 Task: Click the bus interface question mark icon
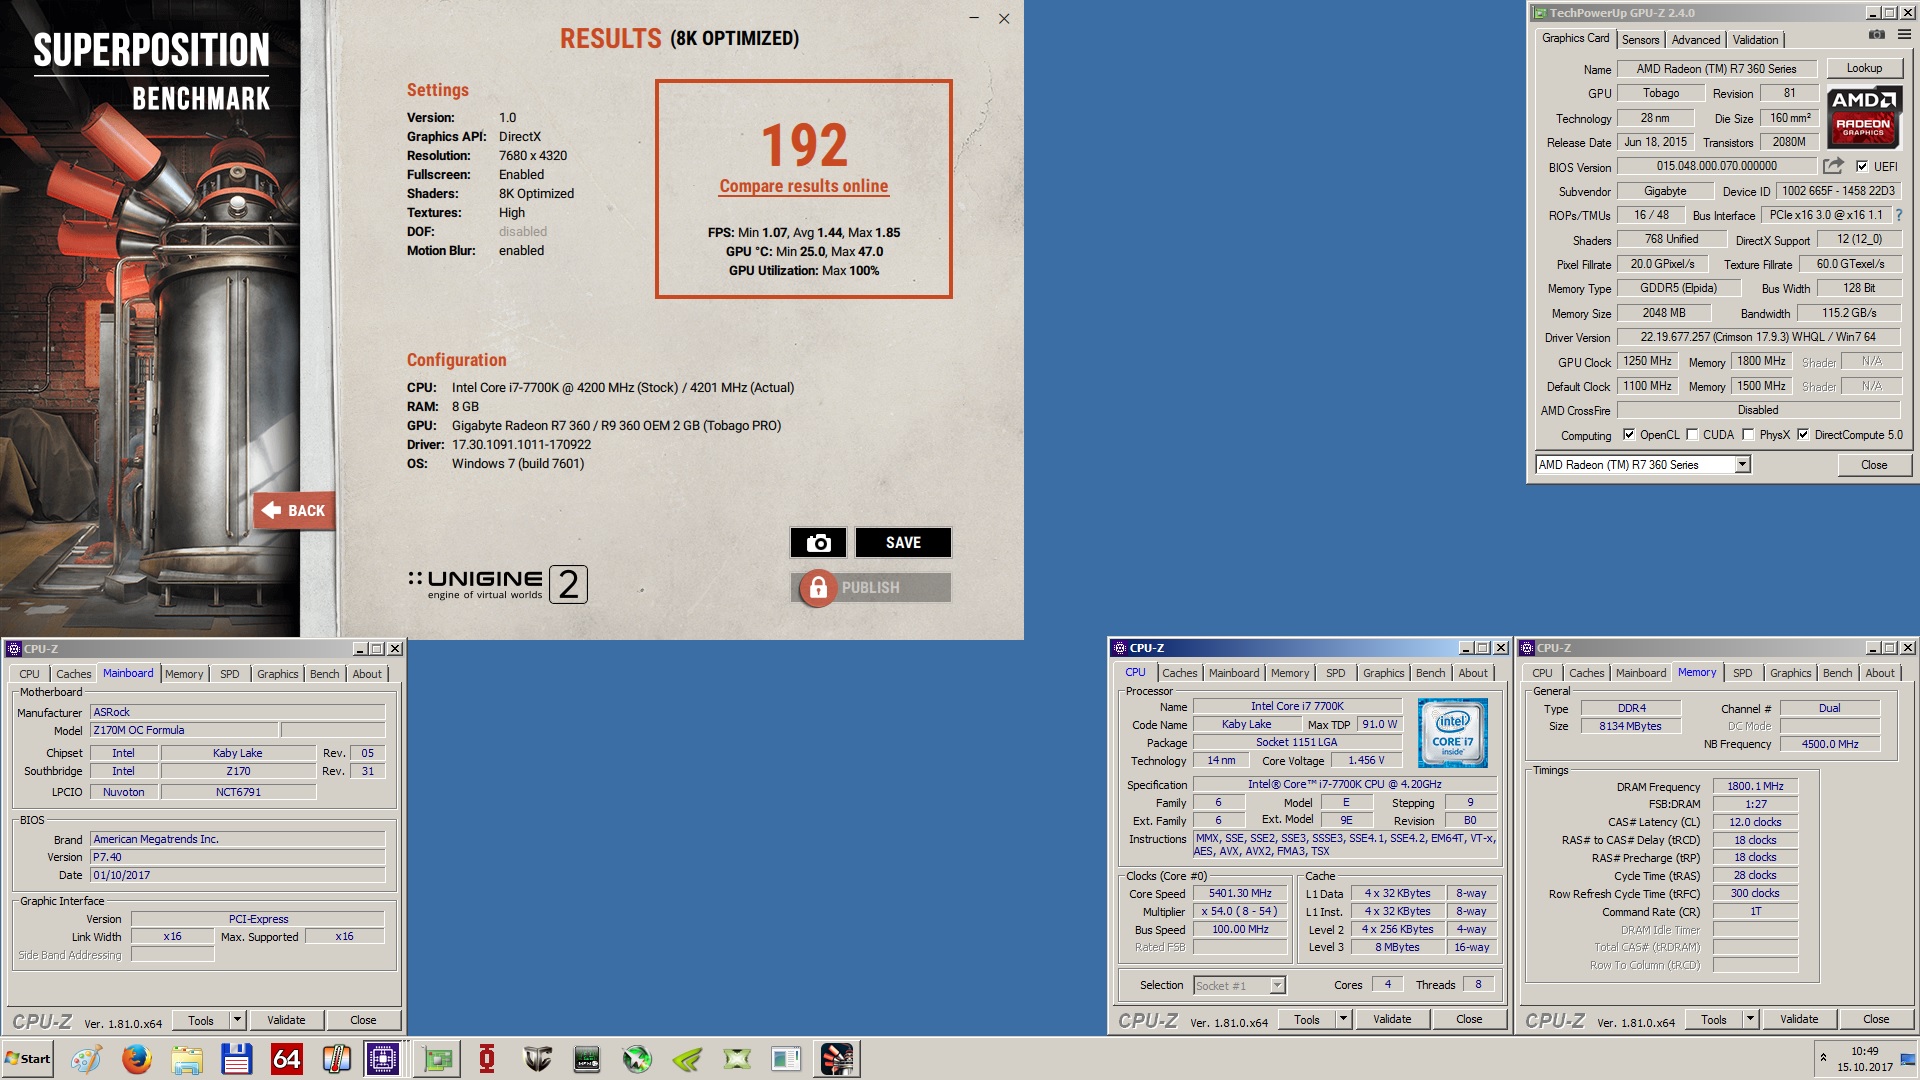point(1898,215)
